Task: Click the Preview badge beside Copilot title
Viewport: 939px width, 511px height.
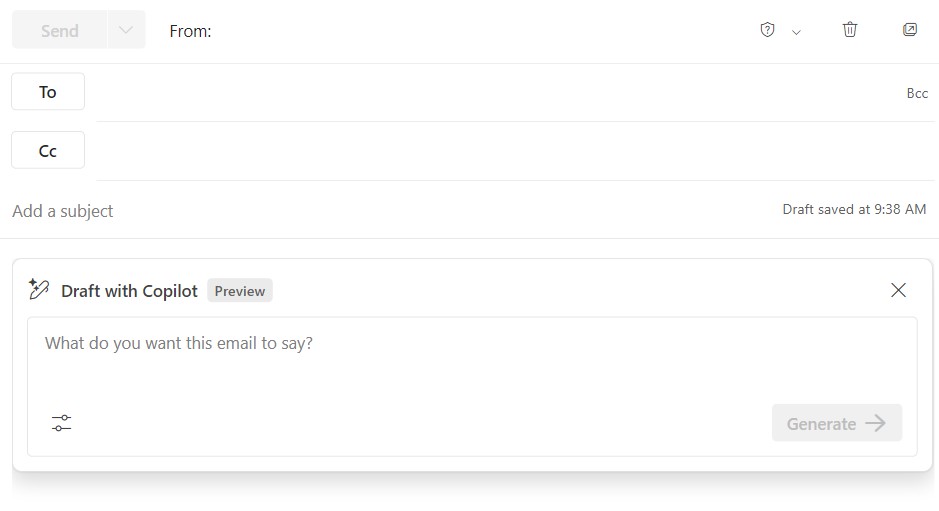Action: tap(240, 291)
